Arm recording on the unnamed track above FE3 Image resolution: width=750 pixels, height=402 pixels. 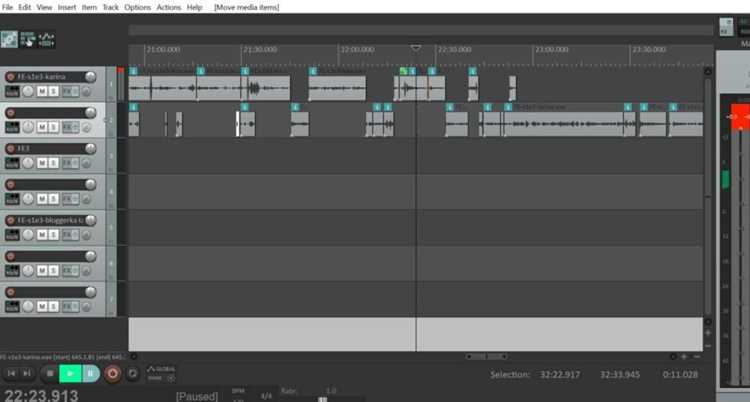point(11,112)
